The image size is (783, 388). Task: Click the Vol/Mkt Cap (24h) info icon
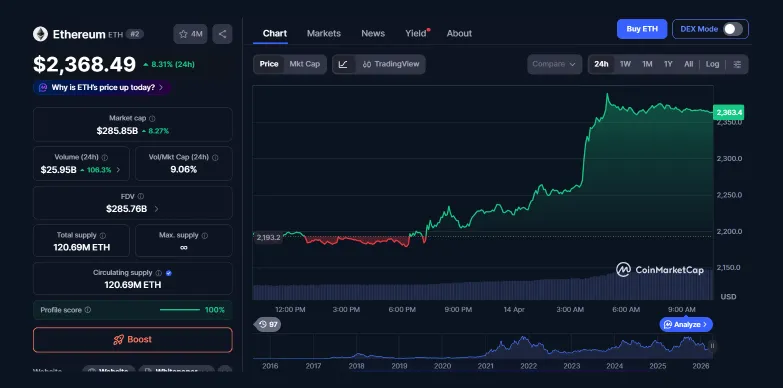(x=215, y=157)
